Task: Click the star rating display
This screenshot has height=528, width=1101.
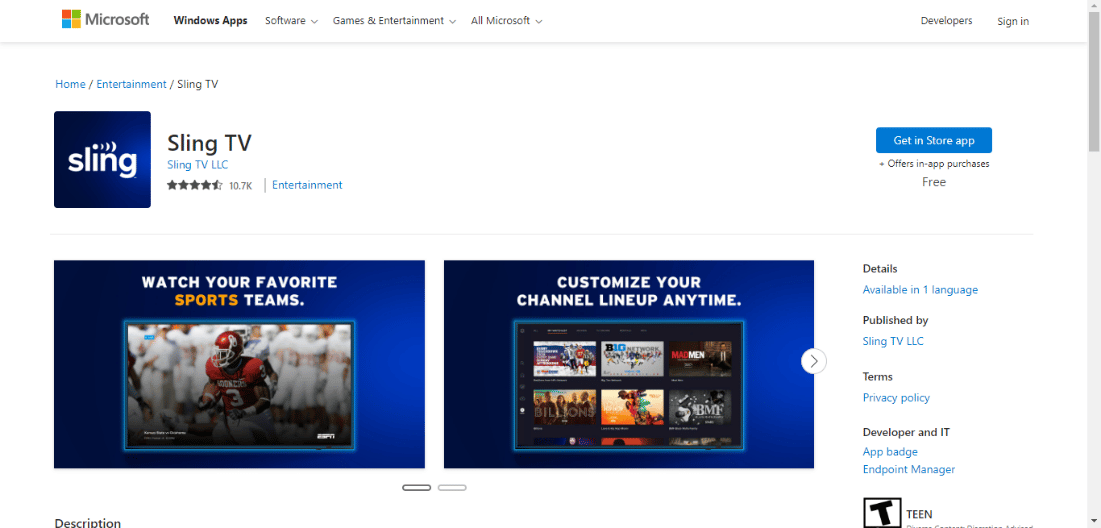Action: tap(195, 185)
